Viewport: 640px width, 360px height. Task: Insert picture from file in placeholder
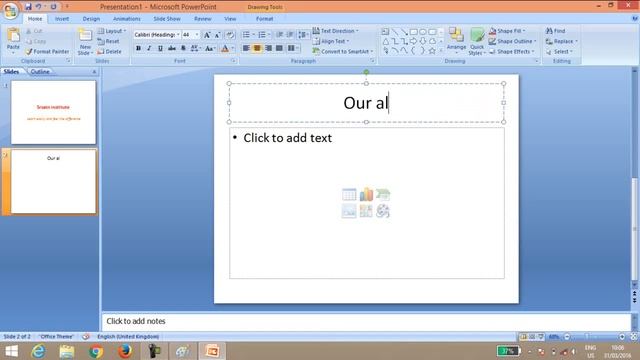pyautogui.click(x=349, y=211)
